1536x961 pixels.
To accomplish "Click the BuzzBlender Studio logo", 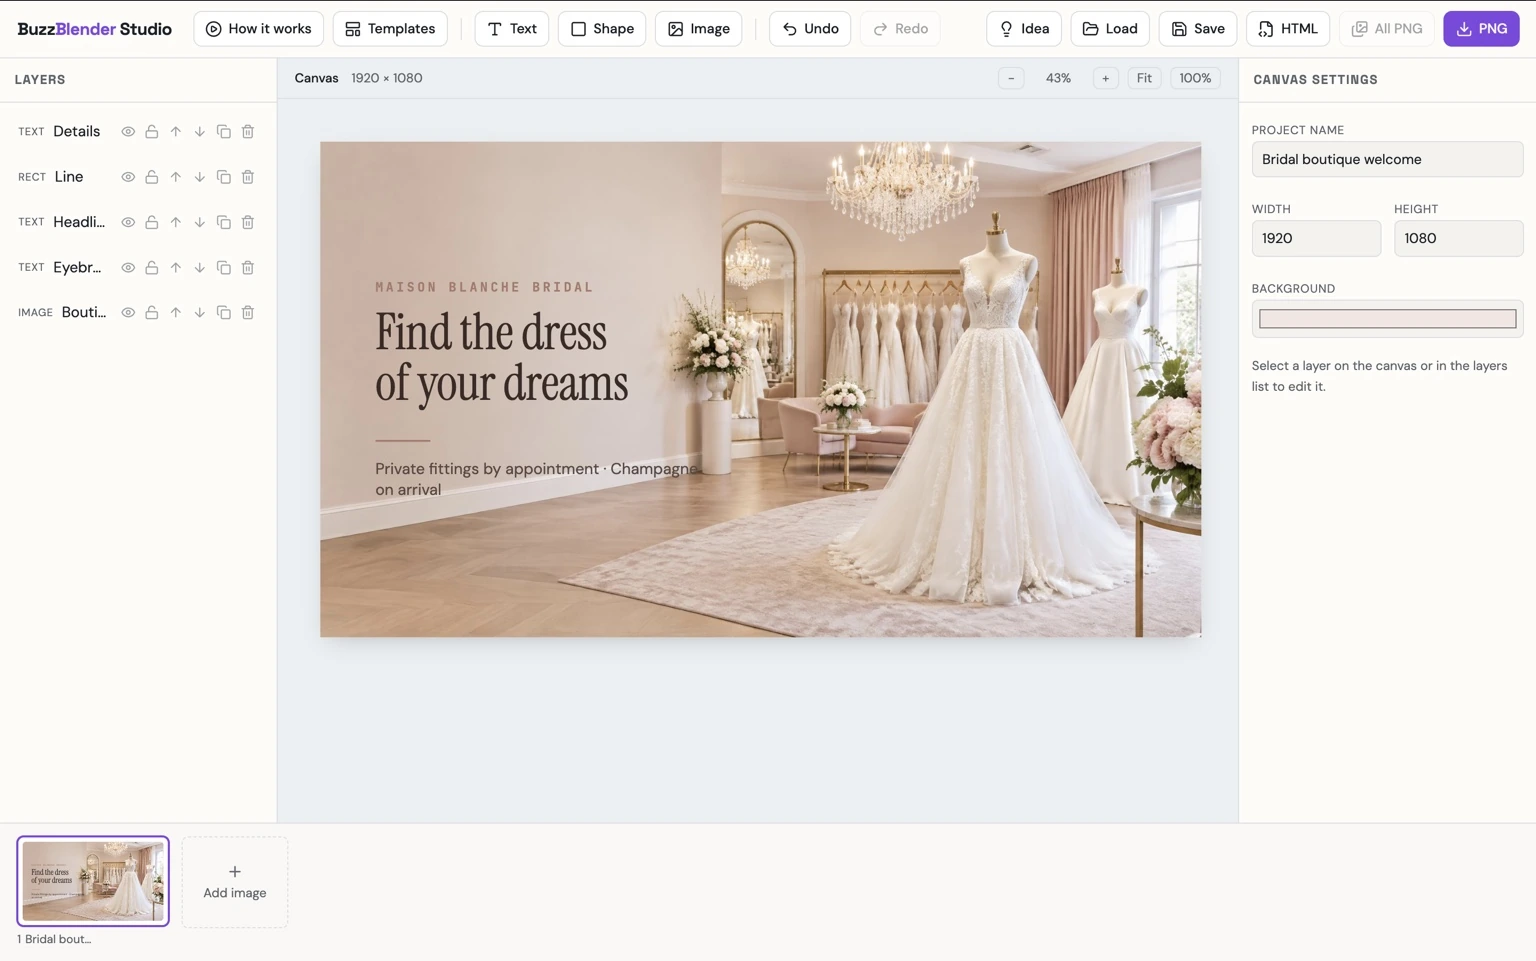I will point(95,29).
